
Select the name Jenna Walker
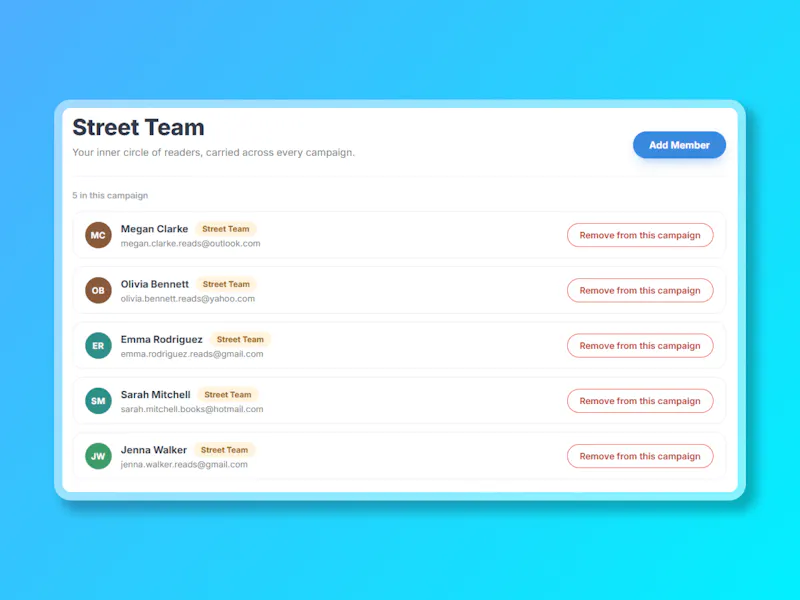coord(154,449)
